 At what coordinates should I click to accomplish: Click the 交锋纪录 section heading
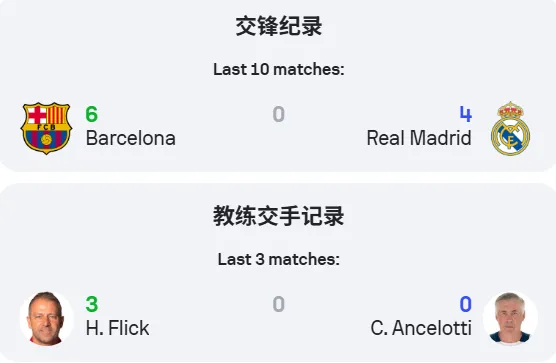[x=279, y=26]
